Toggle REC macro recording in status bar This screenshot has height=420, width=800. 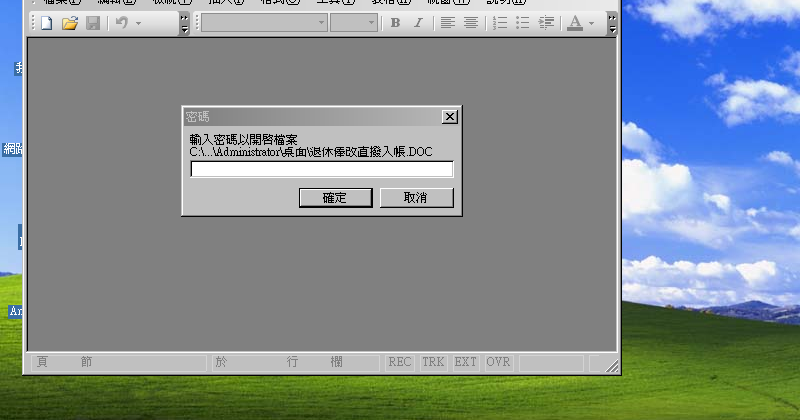[399, 362]
